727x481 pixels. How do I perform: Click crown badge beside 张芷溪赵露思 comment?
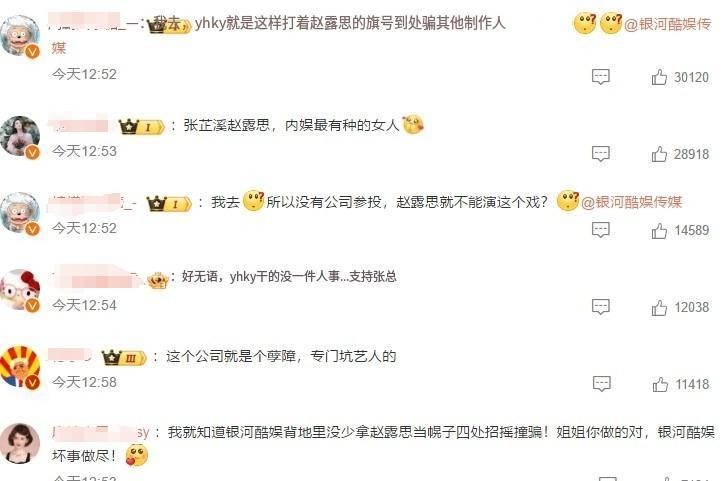point(141,127)
